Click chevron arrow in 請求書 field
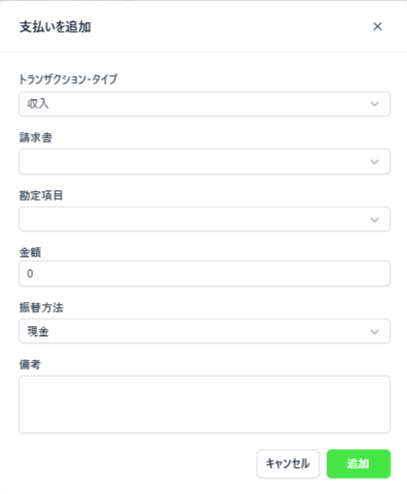This screenshot has width=407, height=494. pyautogui.click(x=375, y=162)
